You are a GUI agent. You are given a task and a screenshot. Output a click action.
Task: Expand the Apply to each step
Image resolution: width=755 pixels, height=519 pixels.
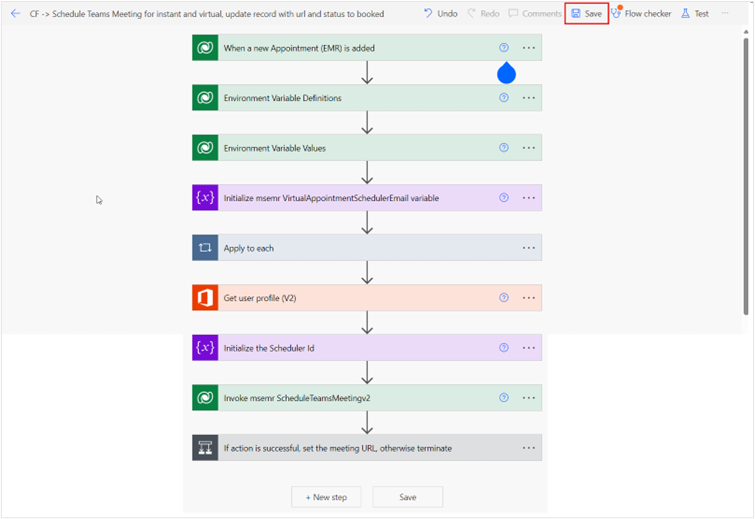pyautogui.click(x=367, y=248)
